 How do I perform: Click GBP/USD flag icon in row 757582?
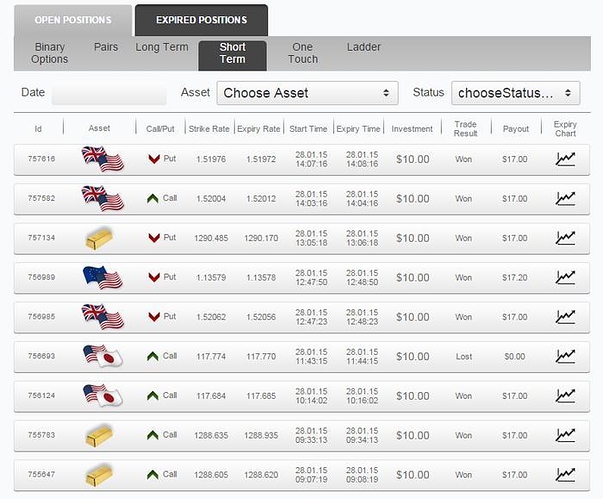103,198
